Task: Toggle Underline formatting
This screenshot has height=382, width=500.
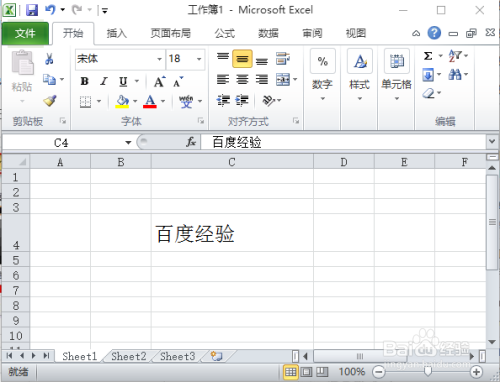Action: pyautogui.click(x=123, y=82)
